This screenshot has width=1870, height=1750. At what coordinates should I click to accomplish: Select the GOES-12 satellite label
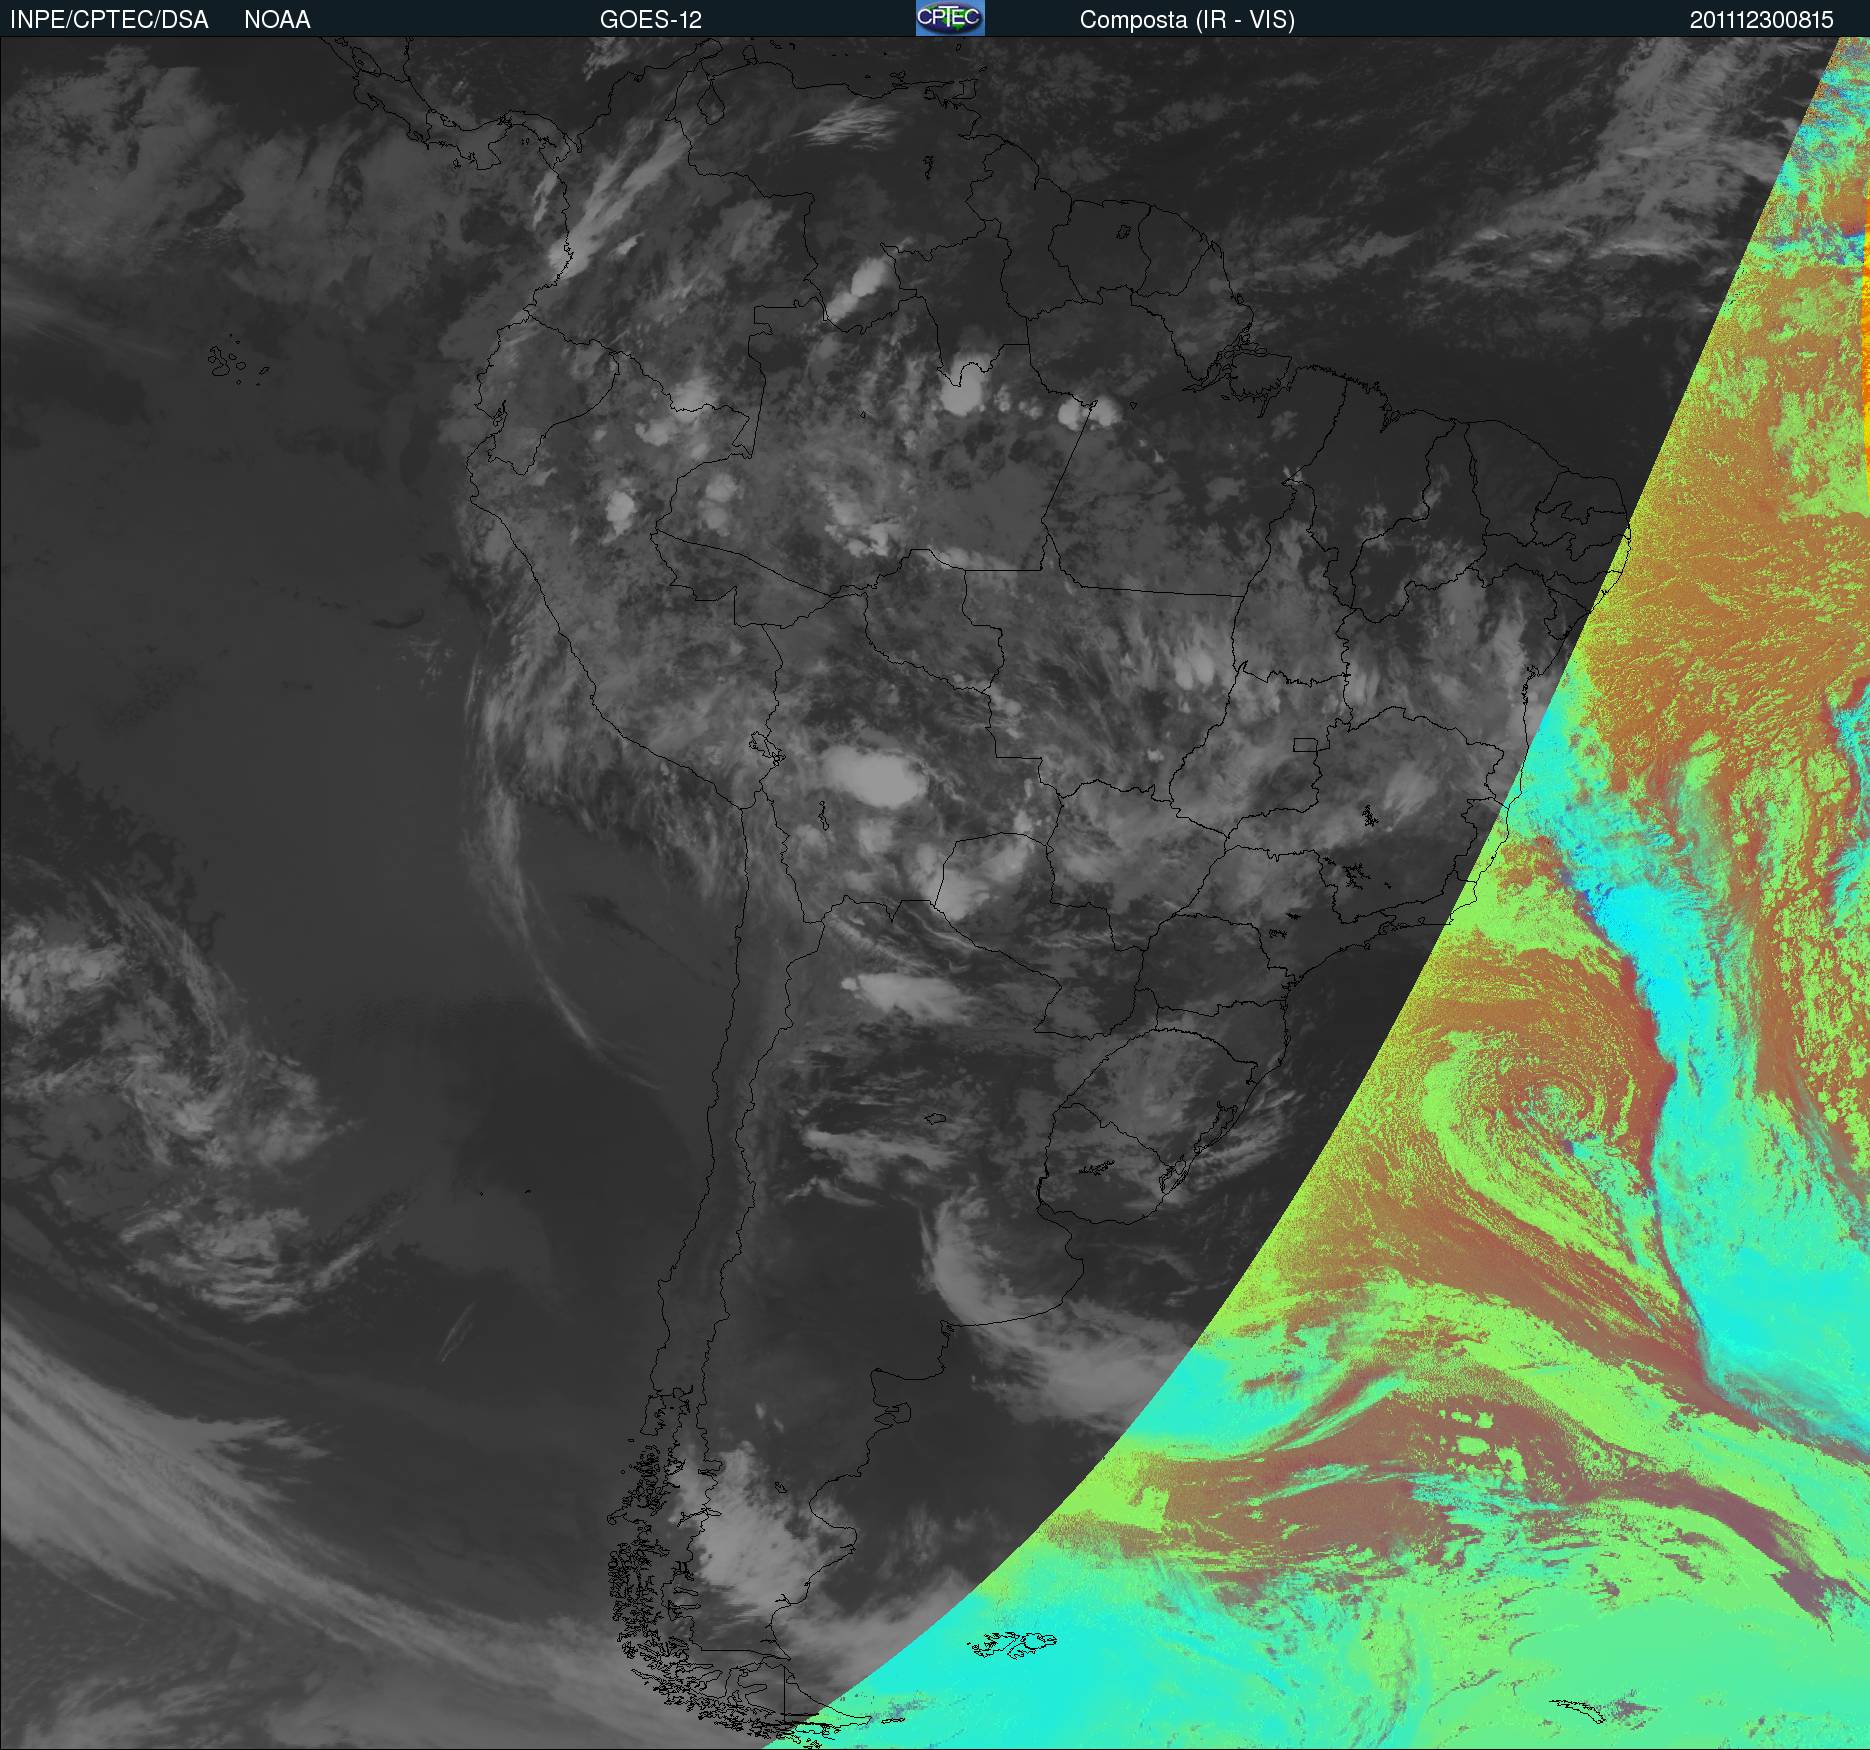click(651, 20)
